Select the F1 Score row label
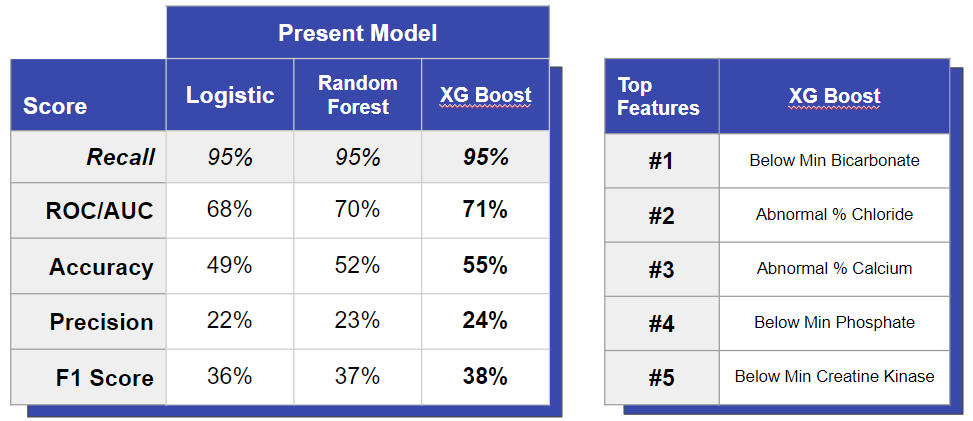This screenshot has width=973, height=421. click(x=104, y=377)
